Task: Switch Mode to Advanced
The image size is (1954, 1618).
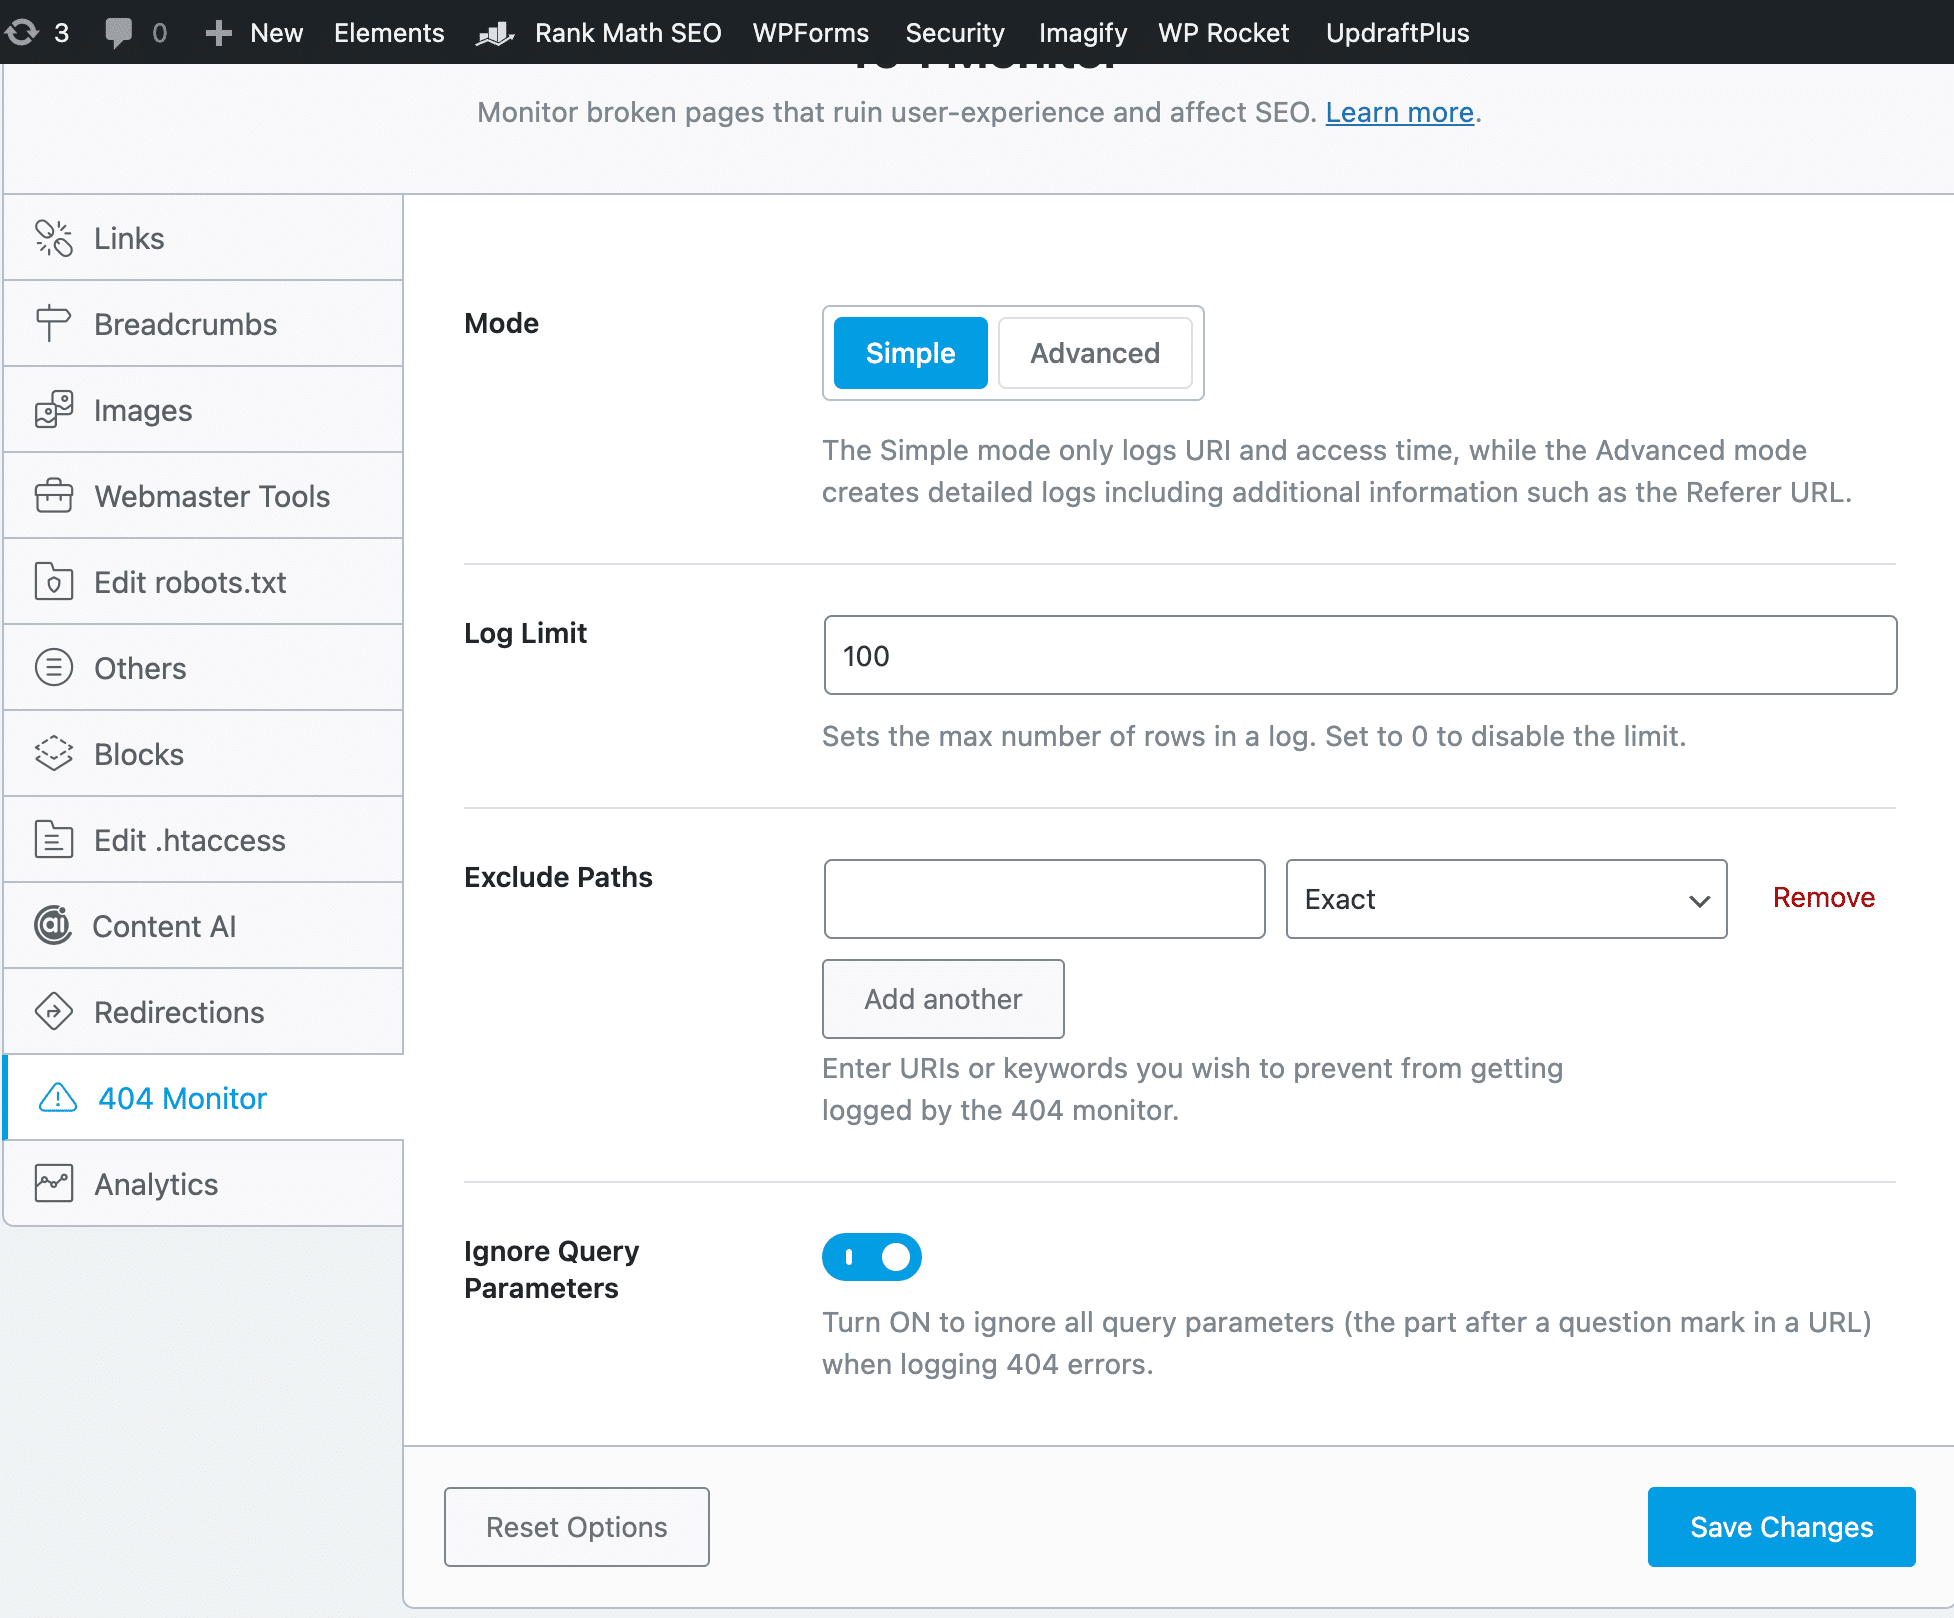Action: coord(1095,353)
